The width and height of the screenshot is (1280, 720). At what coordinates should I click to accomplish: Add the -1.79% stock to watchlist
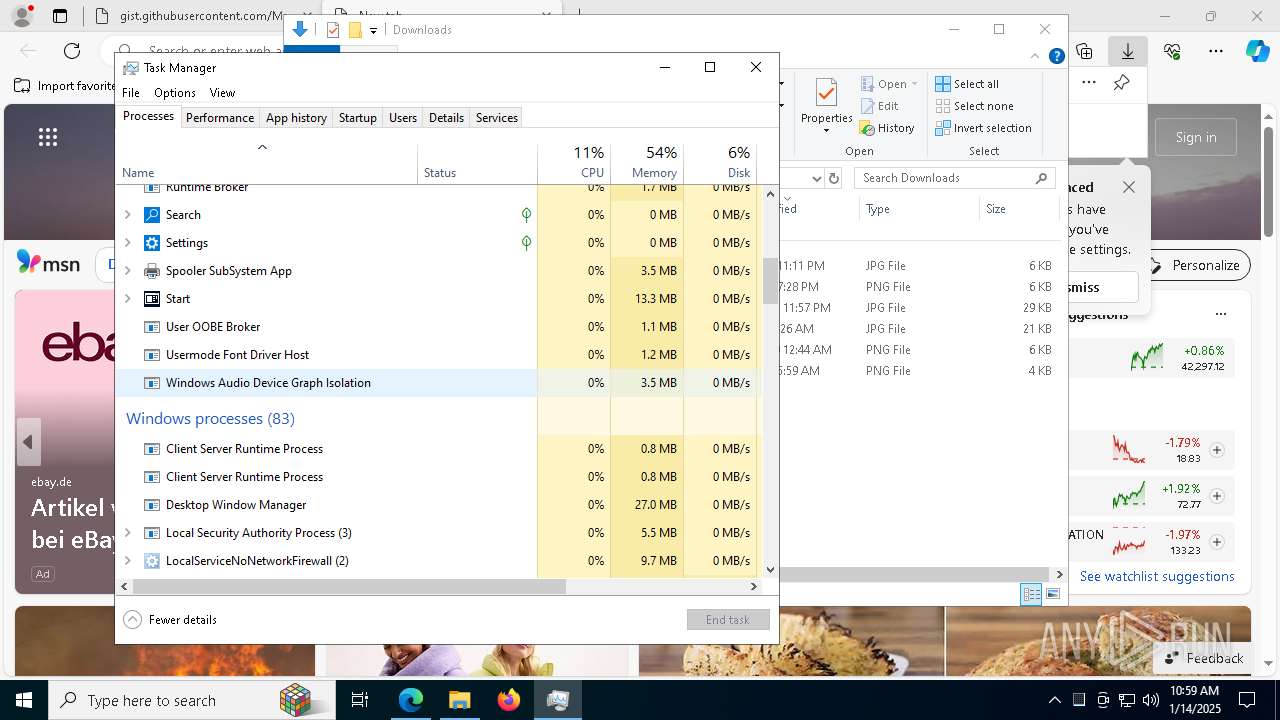pos(1217,450)
